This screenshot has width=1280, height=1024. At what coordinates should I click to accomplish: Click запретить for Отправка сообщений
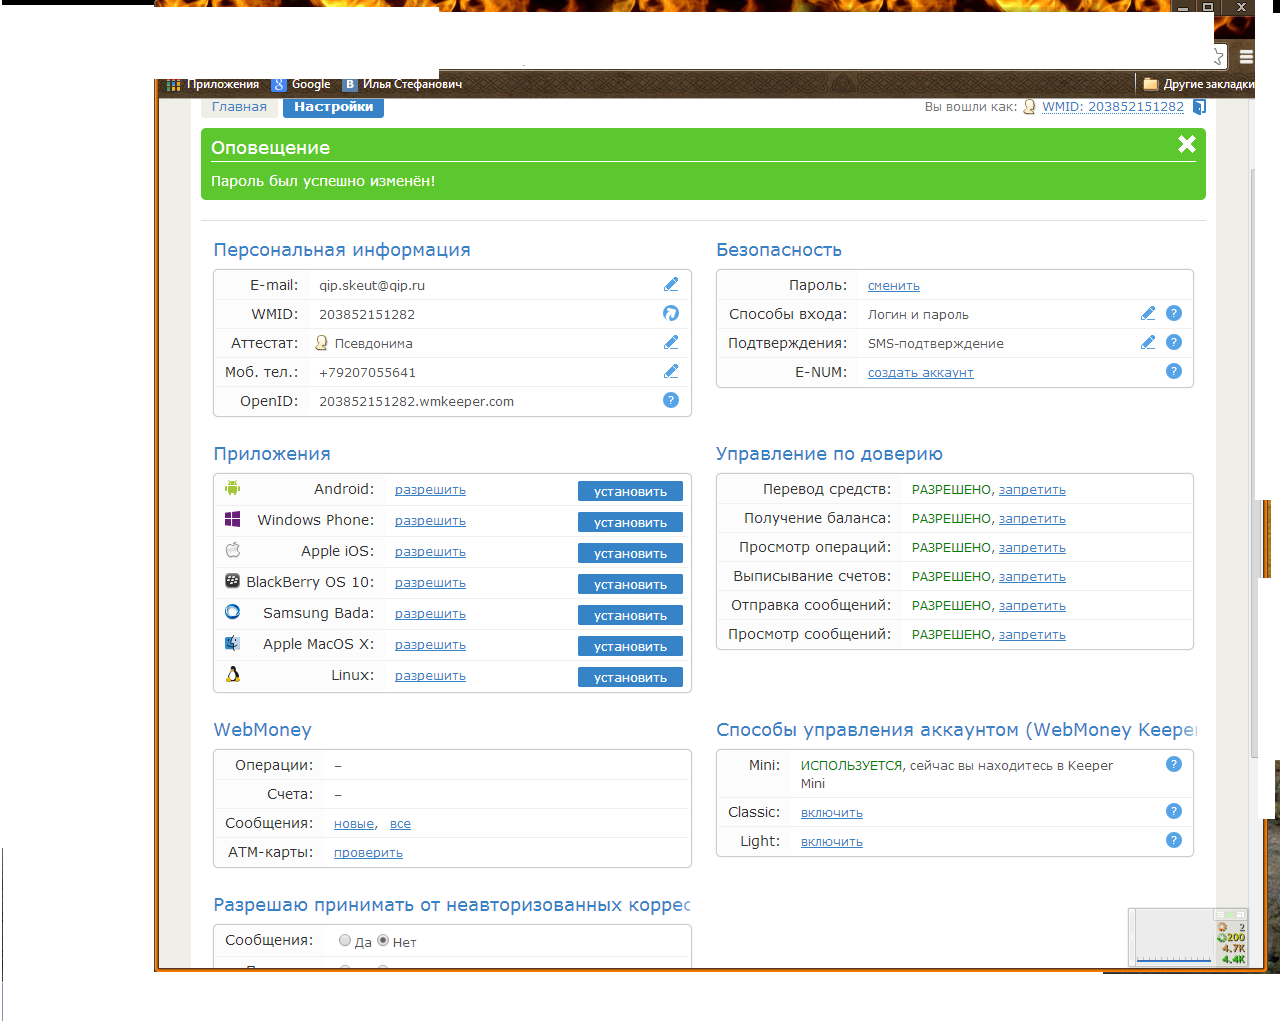coord(1032,606)
